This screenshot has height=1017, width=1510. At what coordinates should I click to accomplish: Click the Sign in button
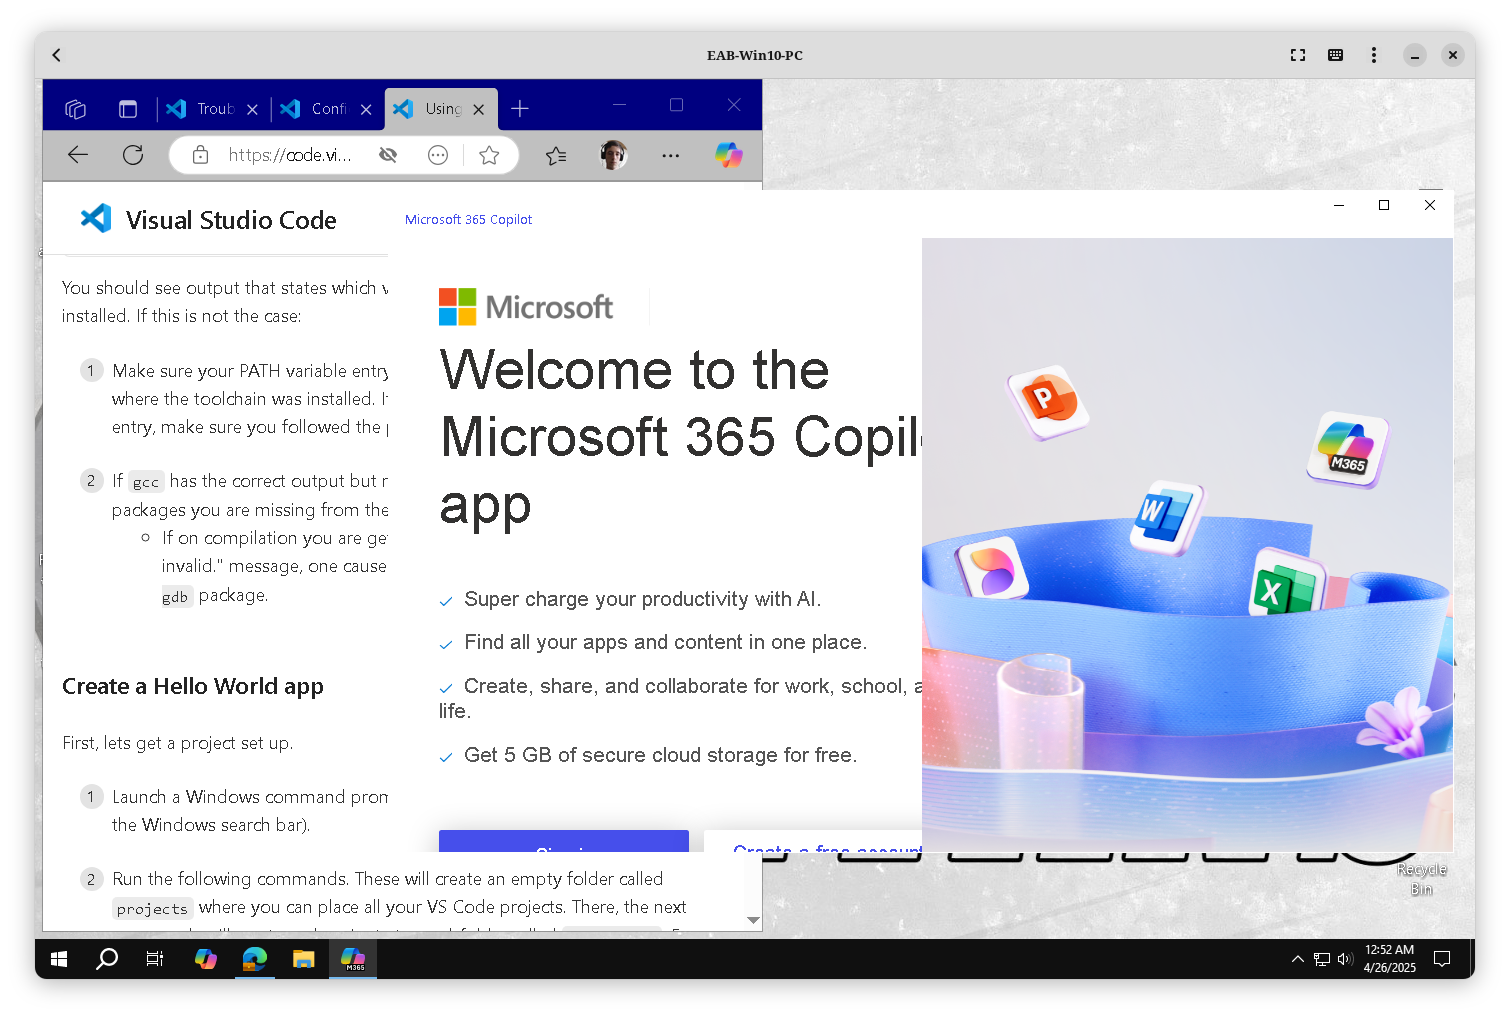tap(563, 841)
